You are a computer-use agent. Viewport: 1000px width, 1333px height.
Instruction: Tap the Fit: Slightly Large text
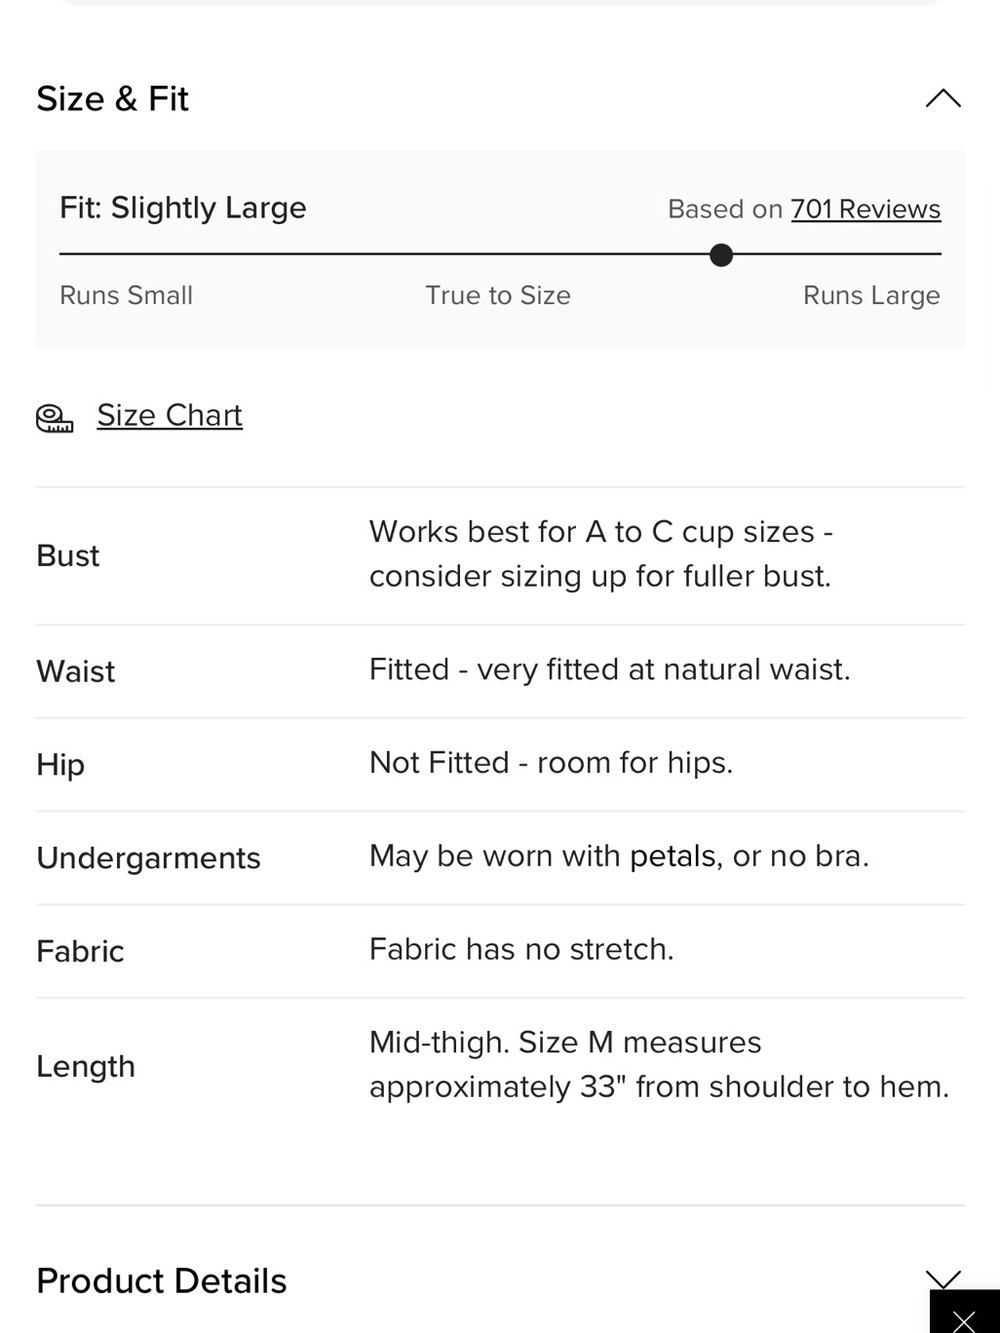pyautogui.click(x=183, y=208)
